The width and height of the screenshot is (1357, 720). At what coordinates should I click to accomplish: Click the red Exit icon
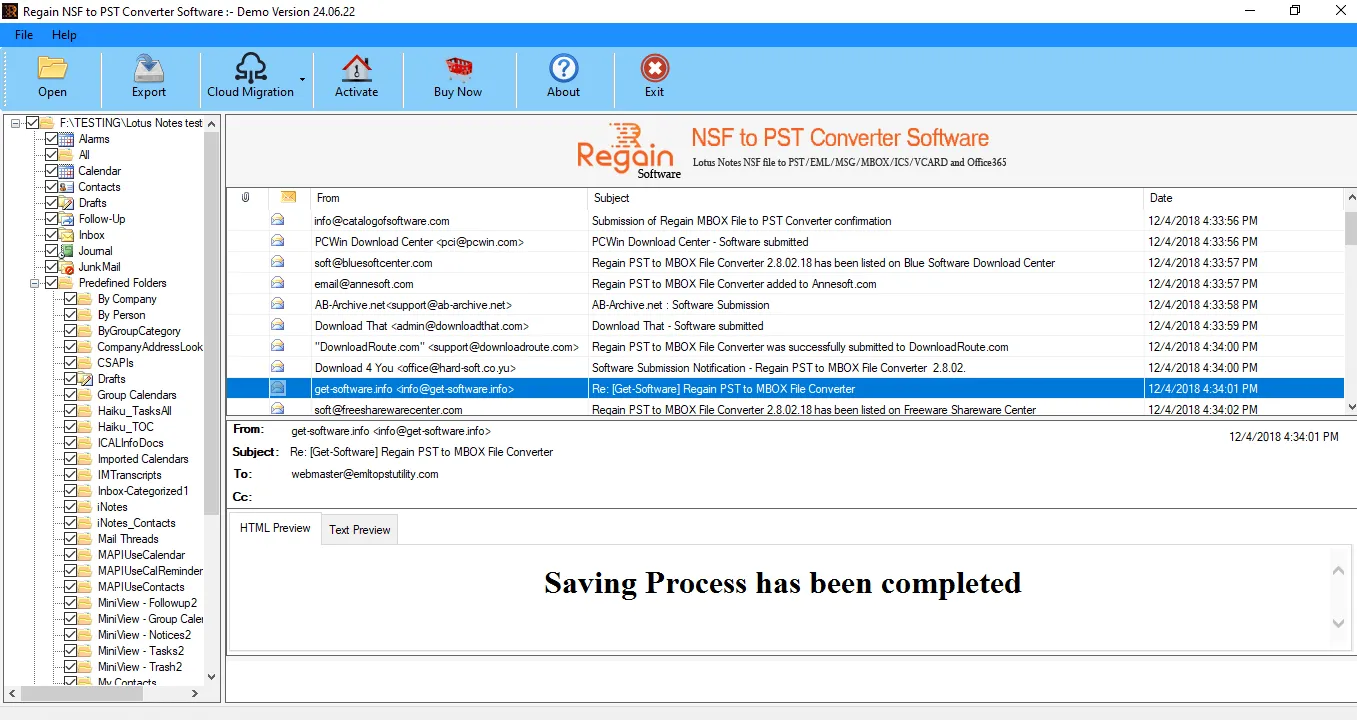(655, 68)
